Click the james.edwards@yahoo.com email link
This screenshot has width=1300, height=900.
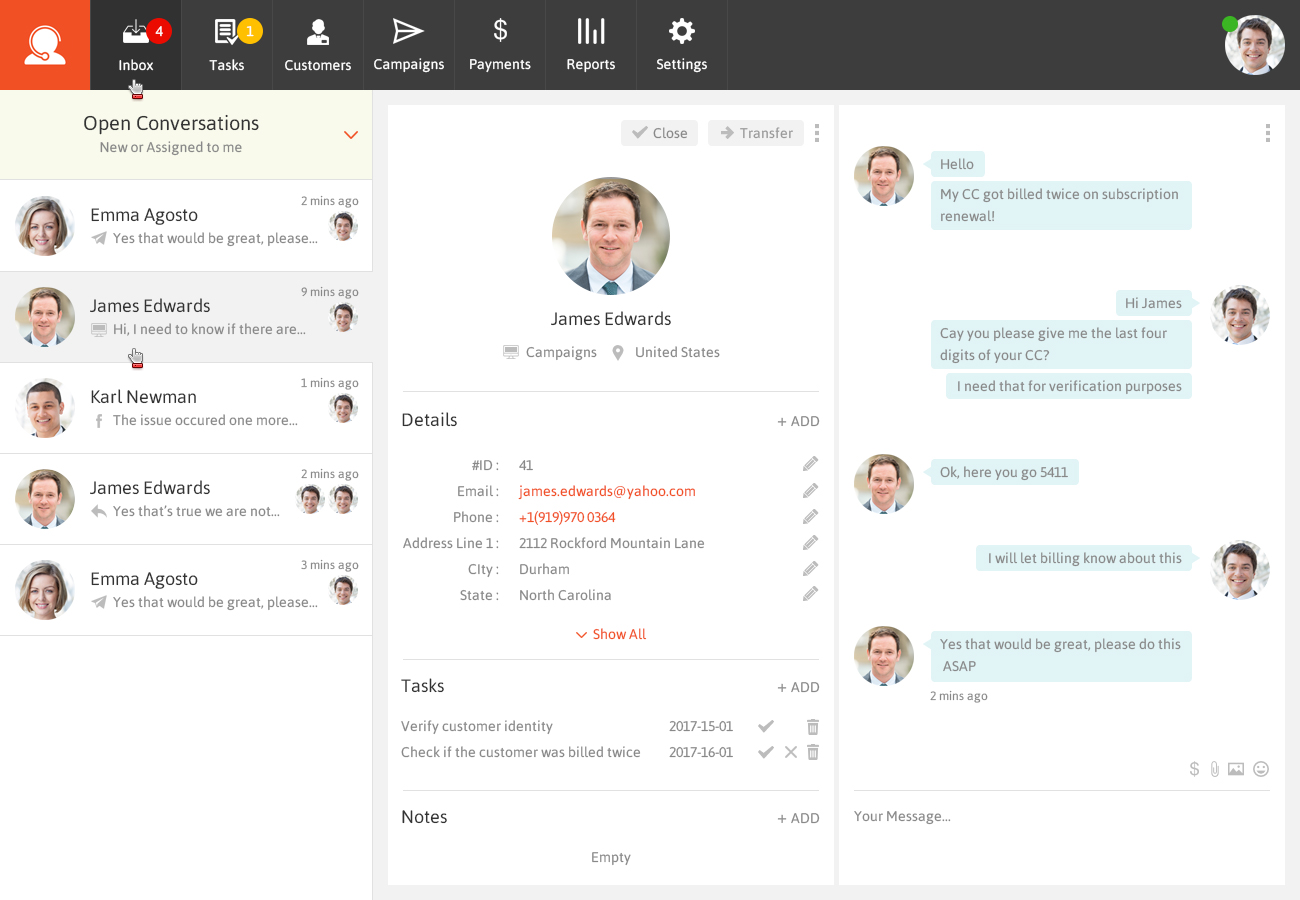click(x=607, y=491)
